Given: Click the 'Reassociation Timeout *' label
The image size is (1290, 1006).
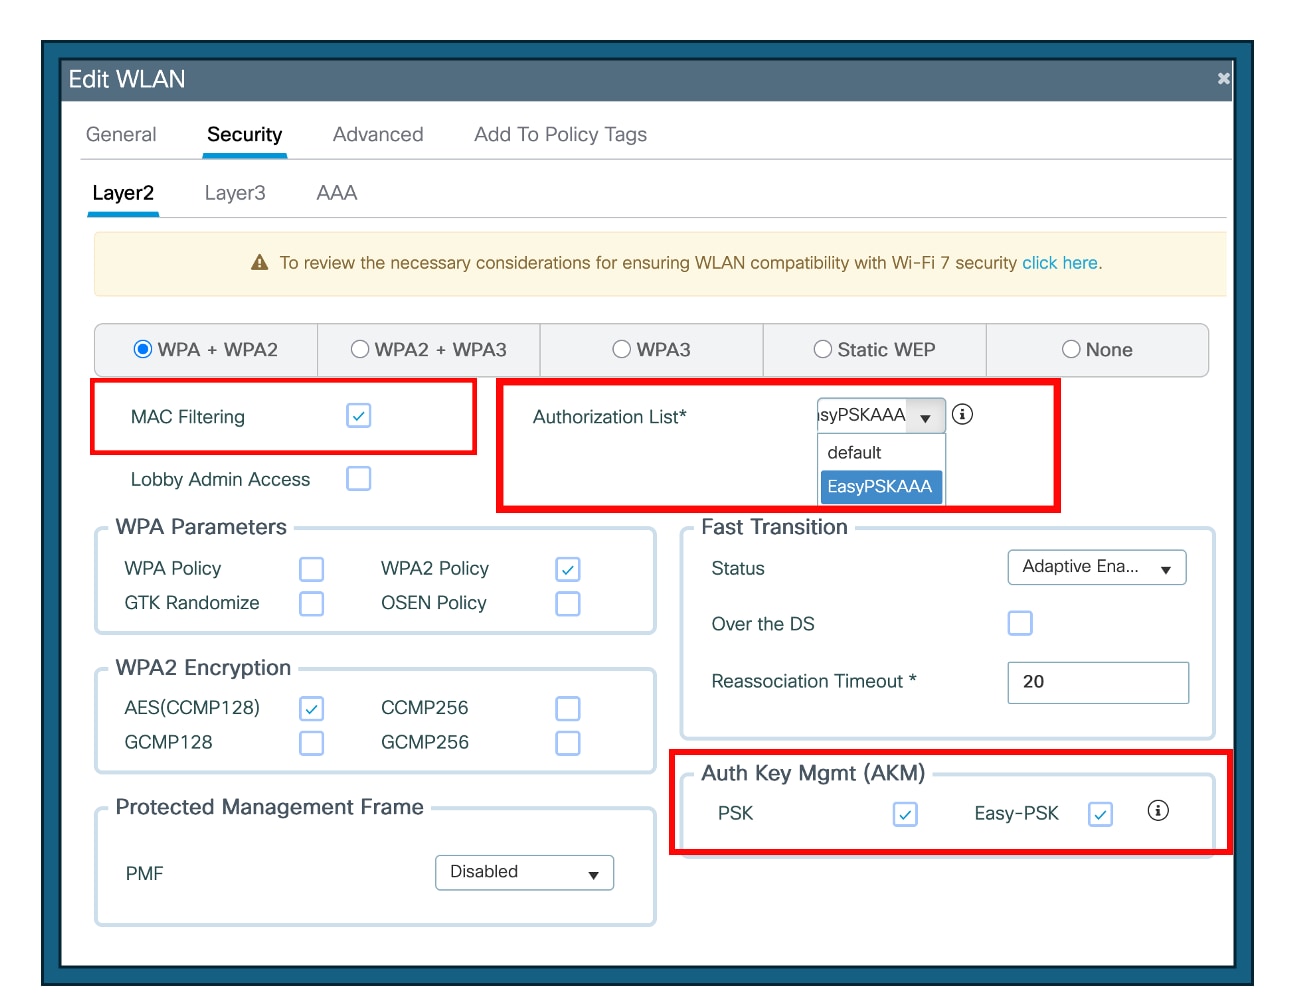Looking at the screenshot, I should [x=814, y=681].
